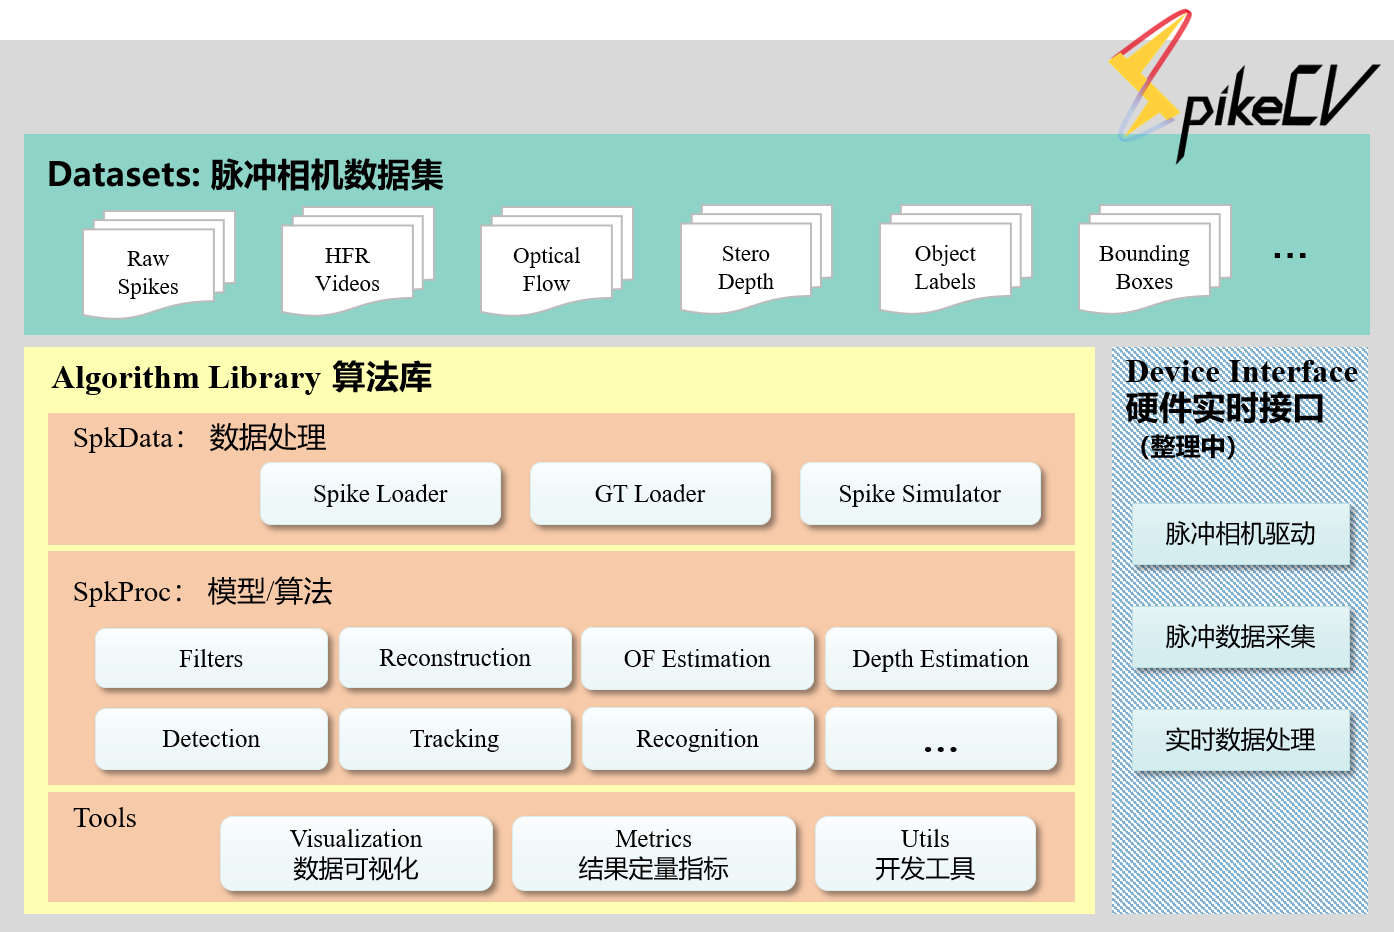Image resolution: width=1394 pixels, height=932 pixels.
Task: Select the Object Labels dataset icon
Action: pyautogui.click(x=955, y=259)
